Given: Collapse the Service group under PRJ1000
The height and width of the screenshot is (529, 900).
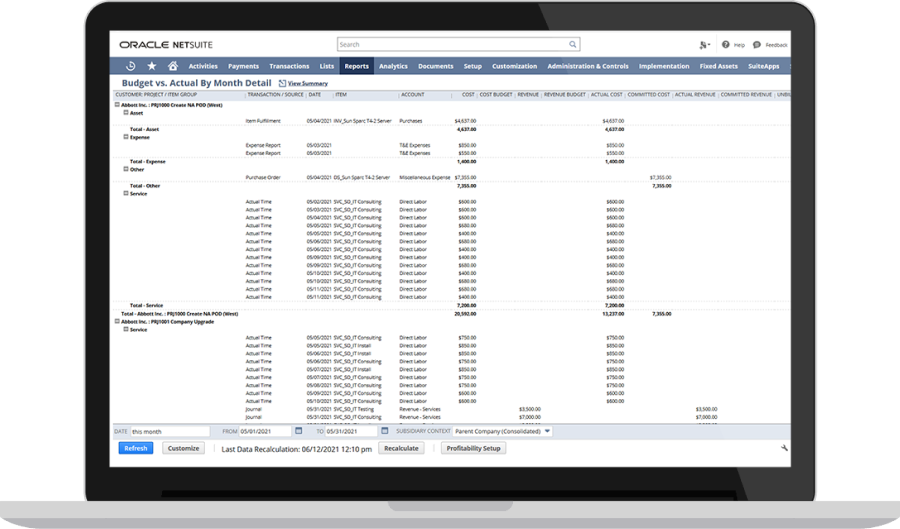Looking at the screenshot, I should [126, 193].
